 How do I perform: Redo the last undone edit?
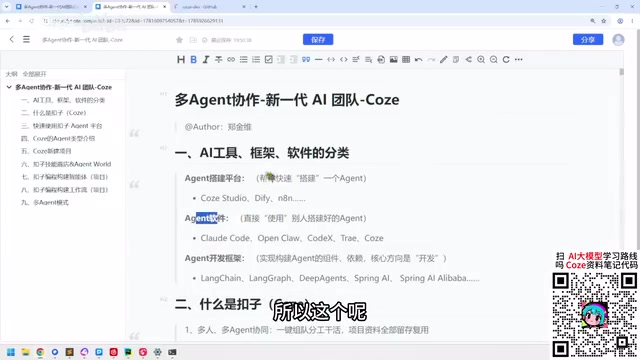point(431,60)
